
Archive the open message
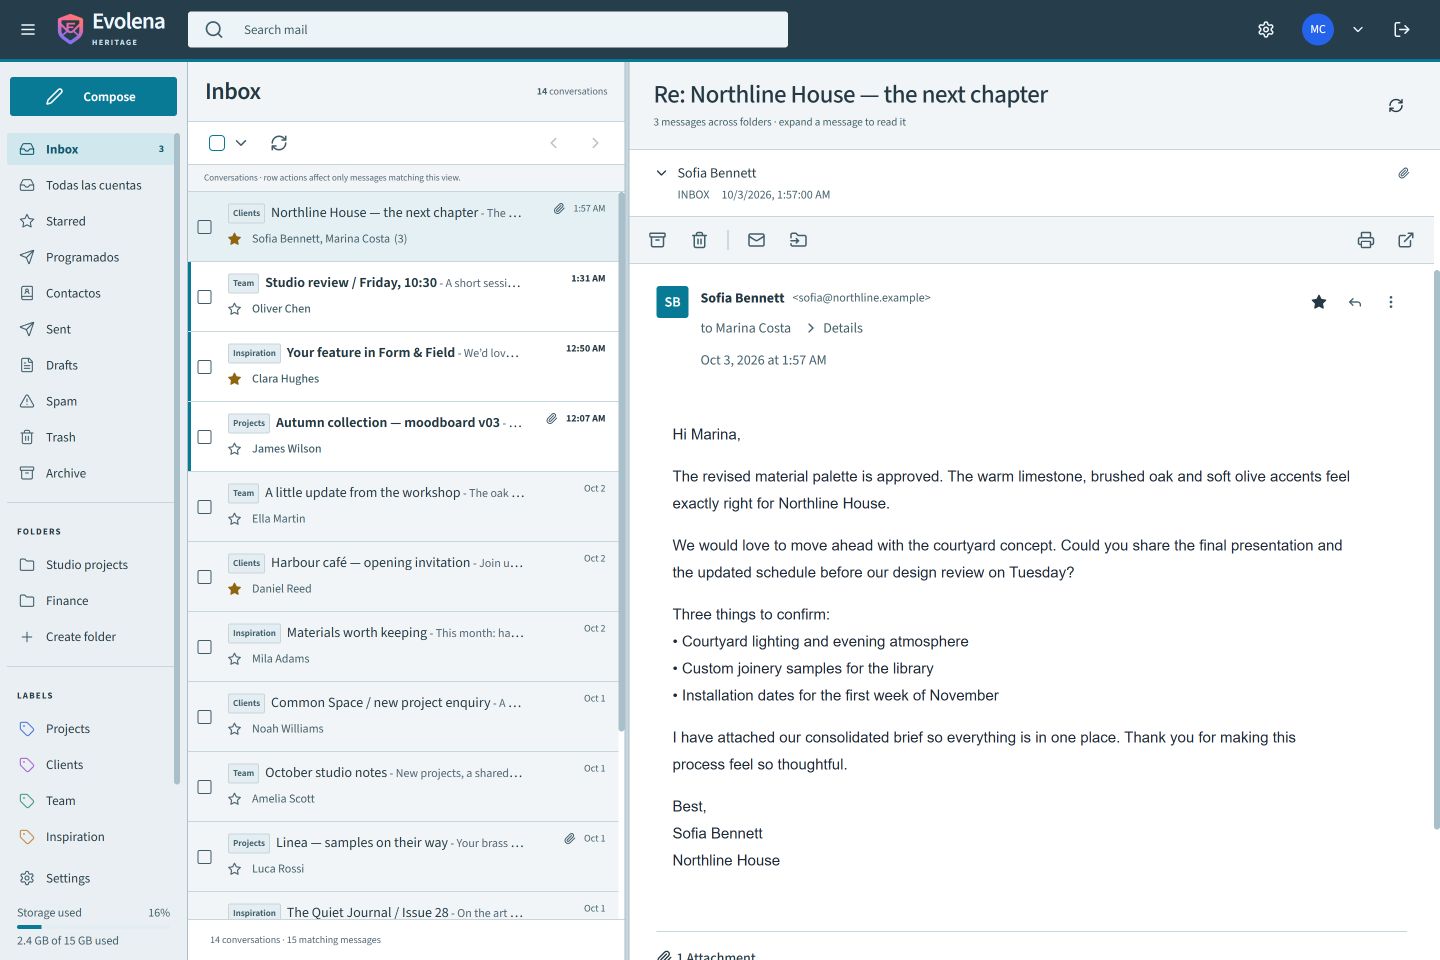tap(657, 240)
